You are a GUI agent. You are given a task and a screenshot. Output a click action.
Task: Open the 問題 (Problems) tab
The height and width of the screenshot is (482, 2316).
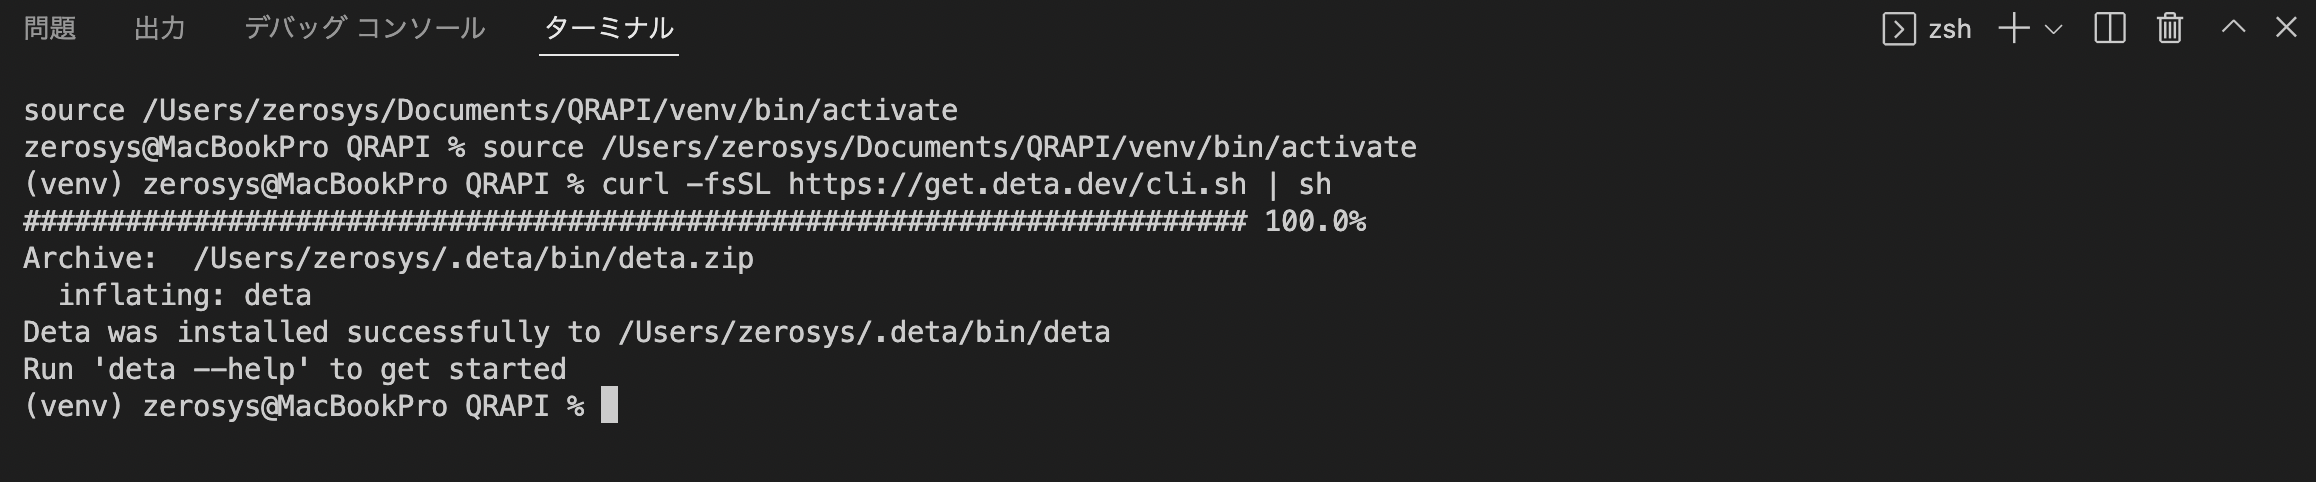50,28
